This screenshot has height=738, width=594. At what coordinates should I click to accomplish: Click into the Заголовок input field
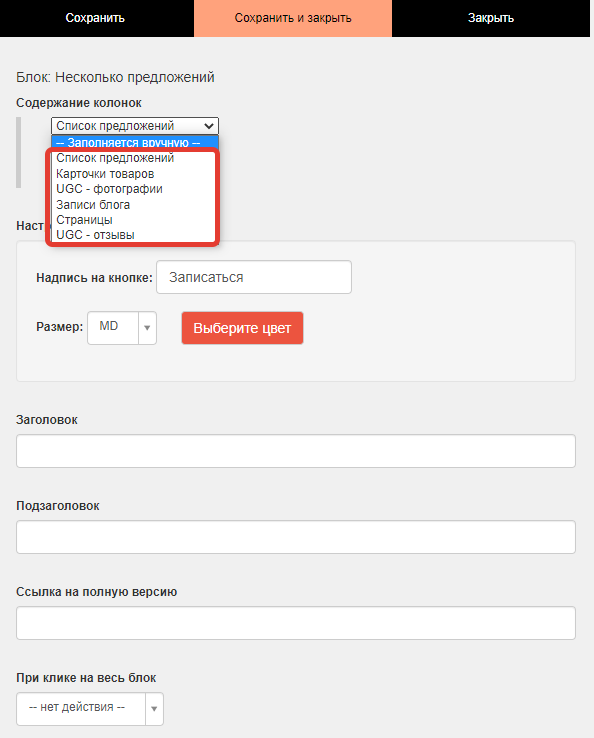pyautogui.click(x=296, y=451)
